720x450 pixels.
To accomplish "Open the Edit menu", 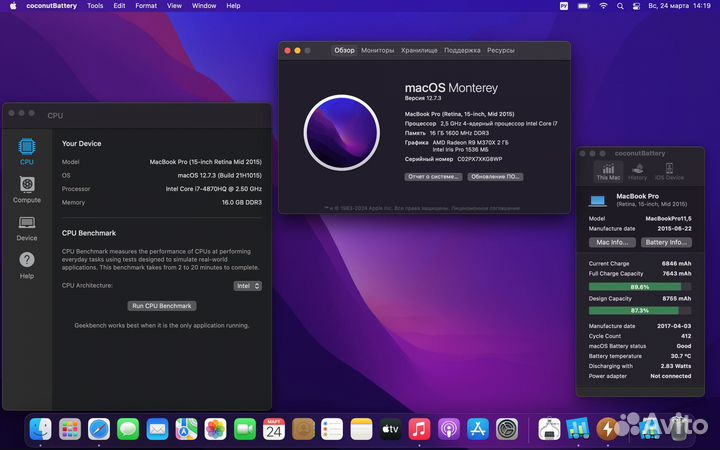I will click(x=119, y=6).
